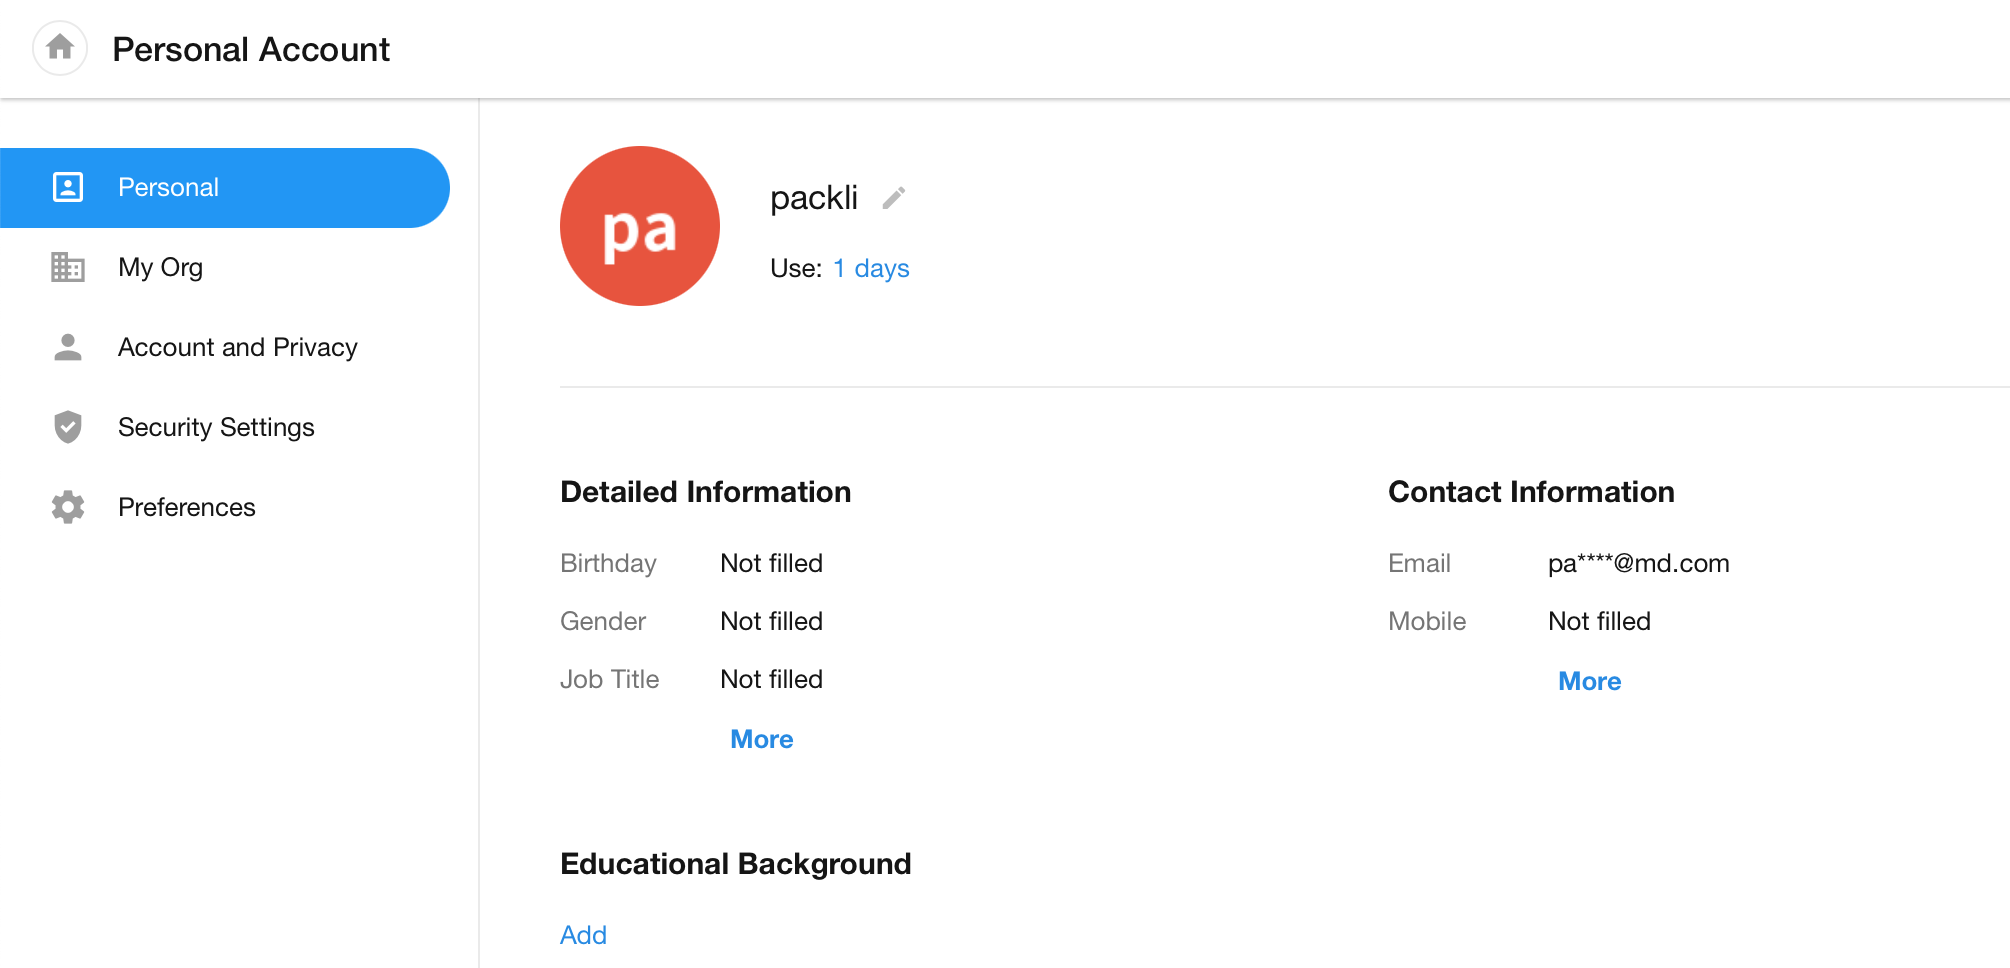Screen dimensions: 2010x968
Task: Add an Educational Background entry
Action: pos(583,935)
